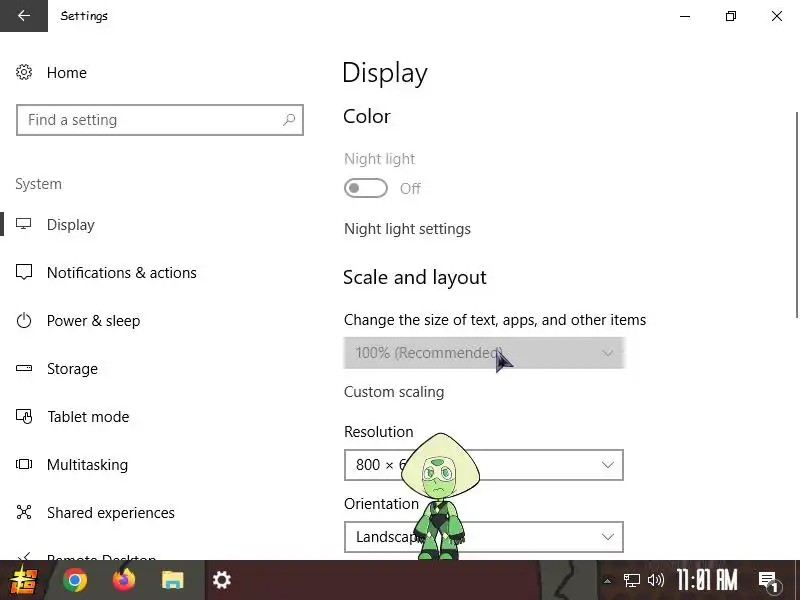Open the 100% (Recommended) scaling dropdown
This screenshot has height=600, width=800.
click(484, 353)
